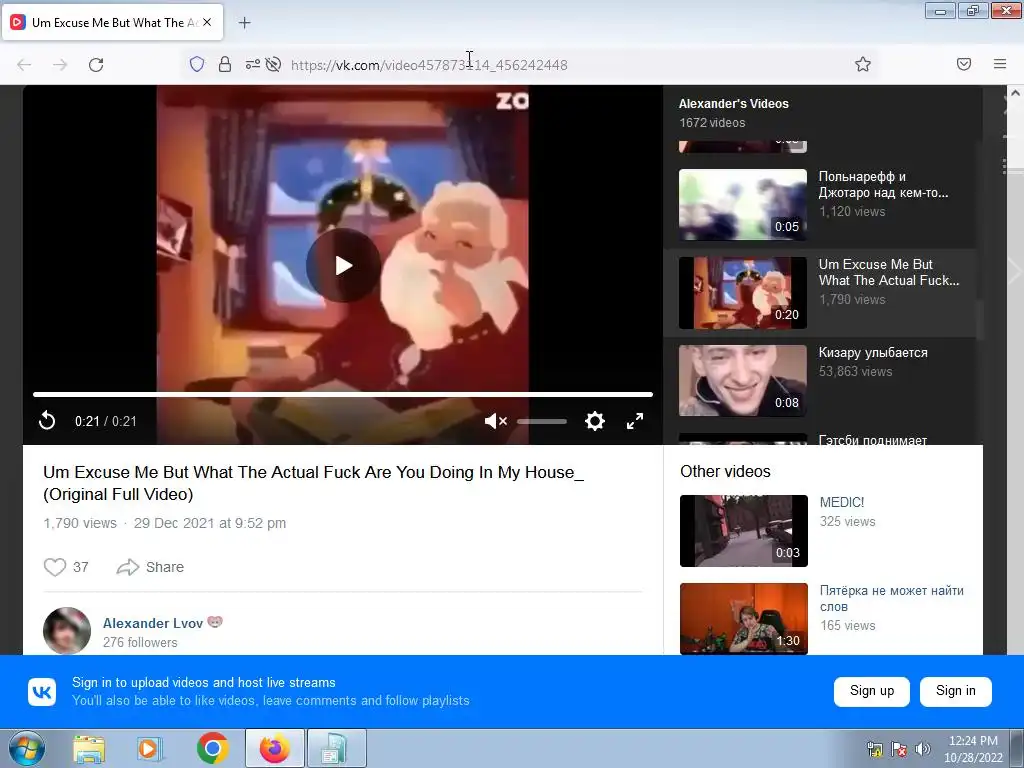Unmute the video player speaker icon
This screenshot has height=768, width=1024.
click(496, 421)
